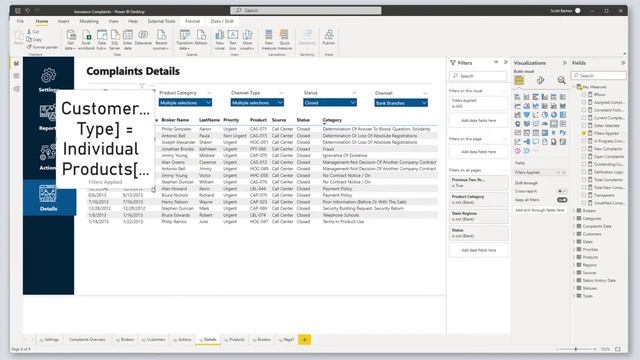The height and width of the screenshot is (360, 640).
Task: Insert a New visual
Action: click(x=220, y=40)
